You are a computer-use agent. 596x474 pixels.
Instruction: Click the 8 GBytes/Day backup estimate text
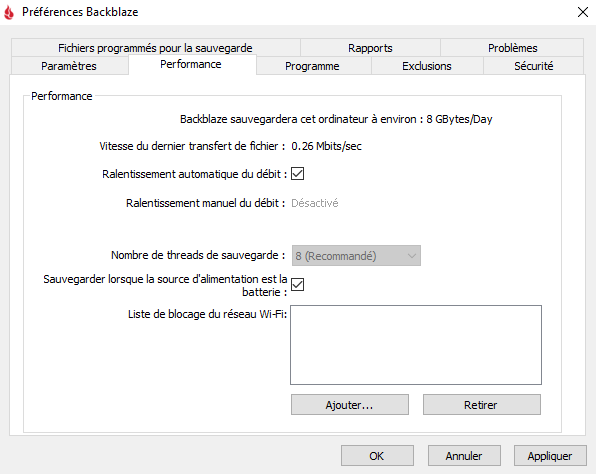[459, 119]
